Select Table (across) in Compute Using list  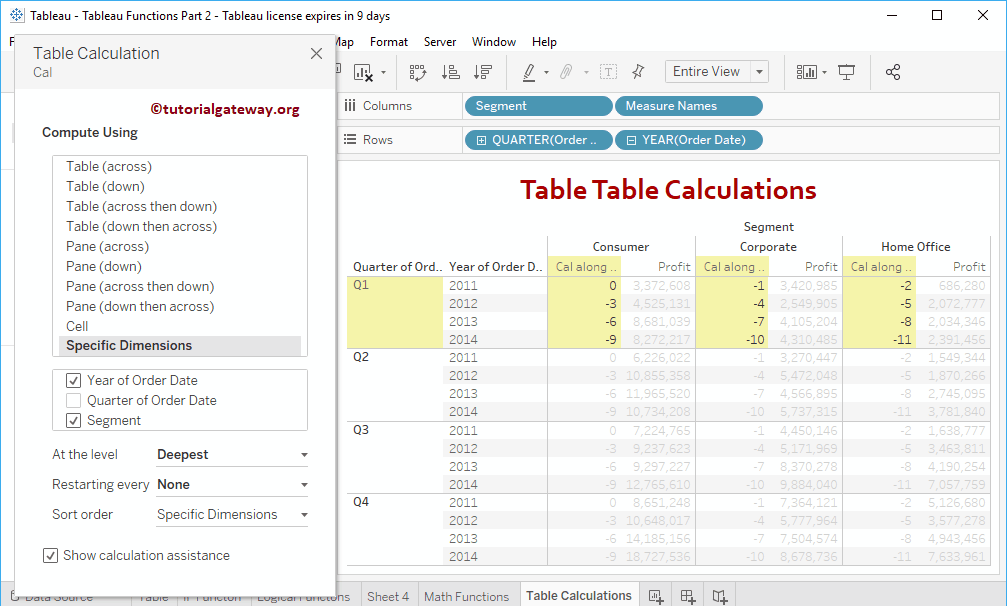(x=109, y=167)
